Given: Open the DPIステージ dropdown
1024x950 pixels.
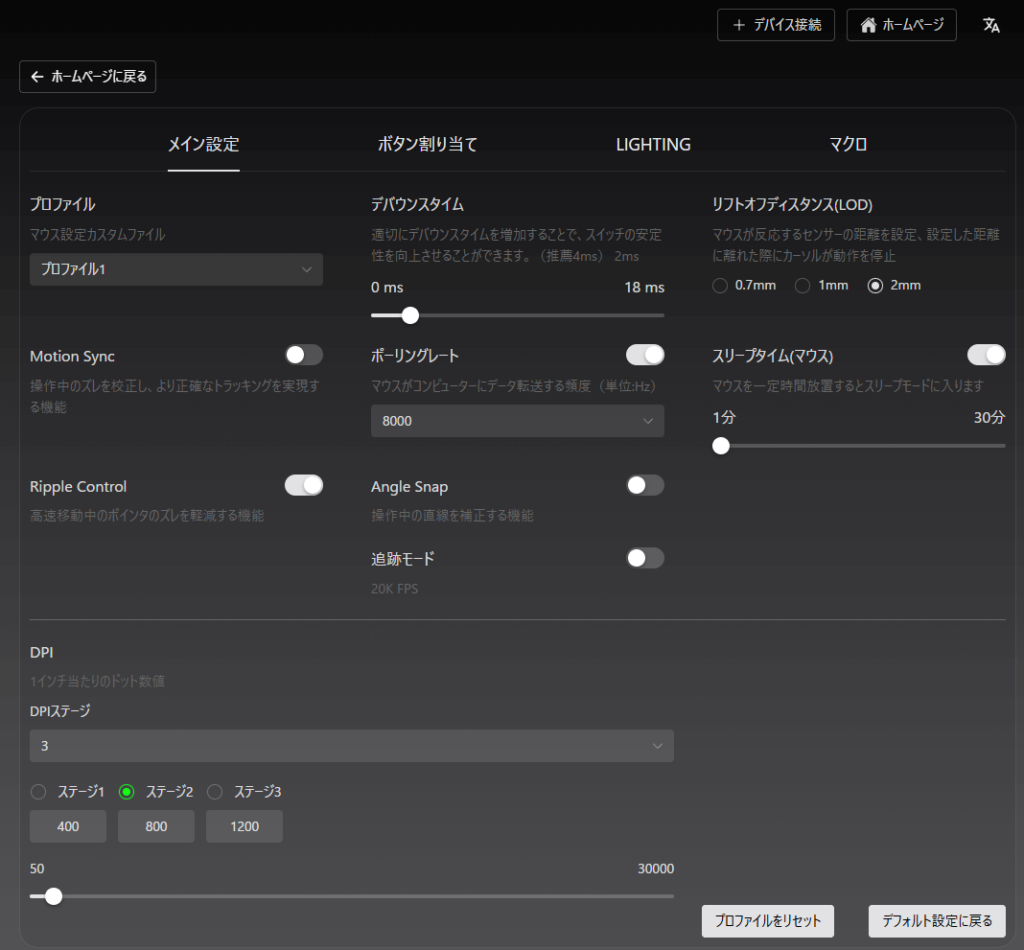Looking at the screenshot, I should pos(351,746).
